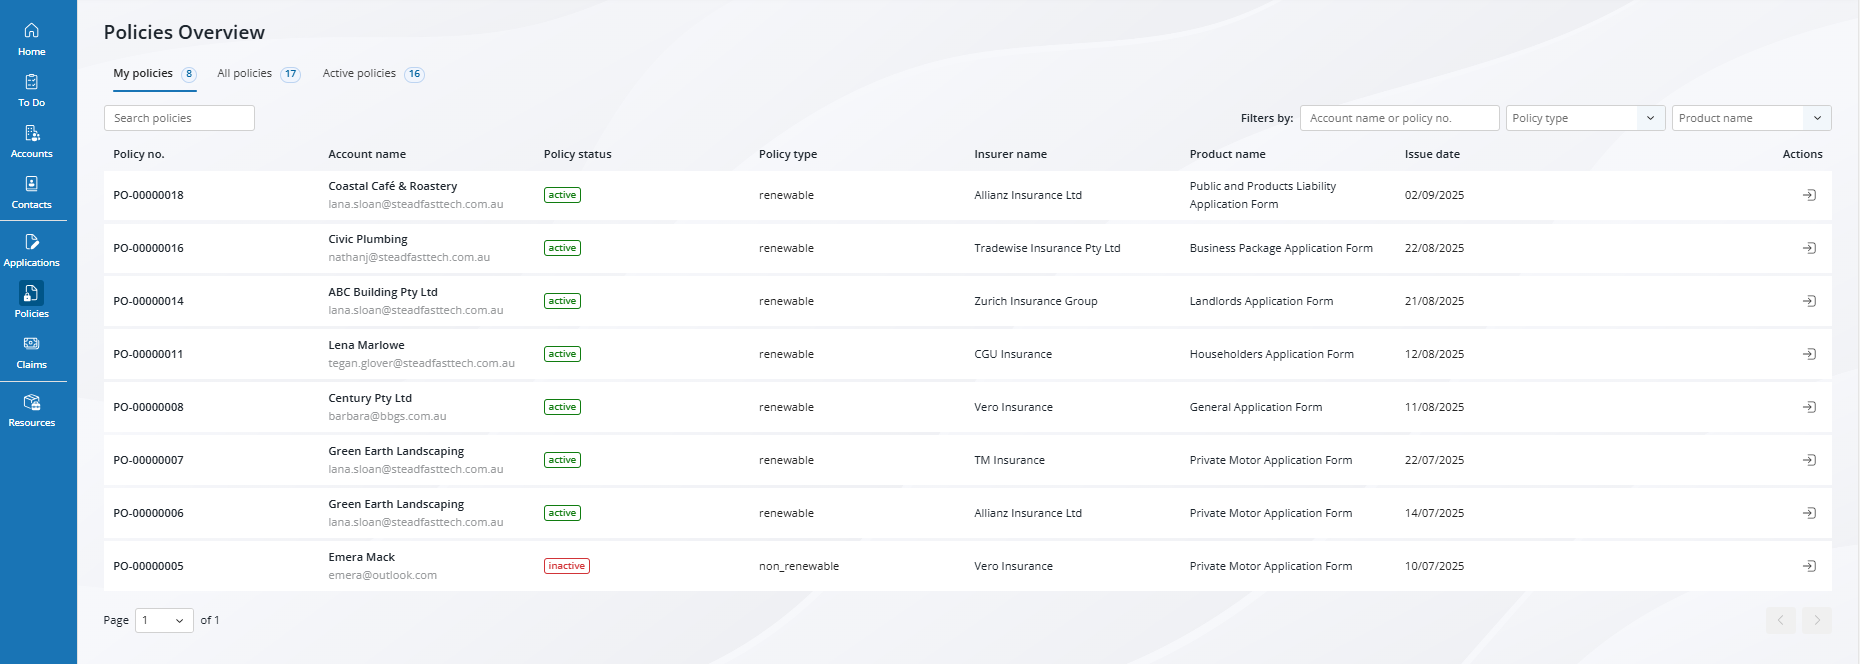The height and width of the screenshot is (664, 1860).
Task: Focus the Search policies field
Action: point(179,118)
